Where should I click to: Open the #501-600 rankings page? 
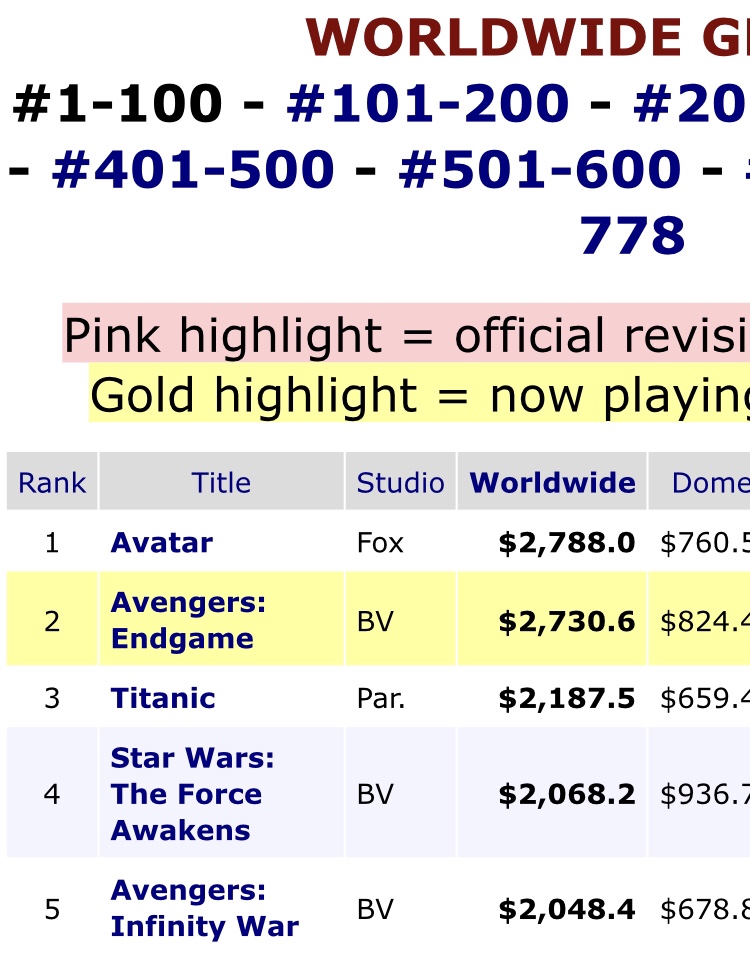tap(540, 169)
